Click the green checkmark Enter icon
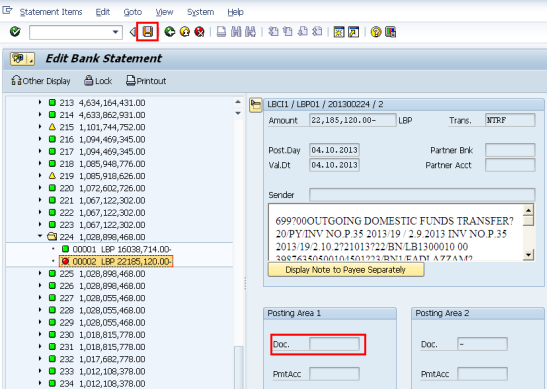Screen dimensions: 547x389 click(15, 32)
